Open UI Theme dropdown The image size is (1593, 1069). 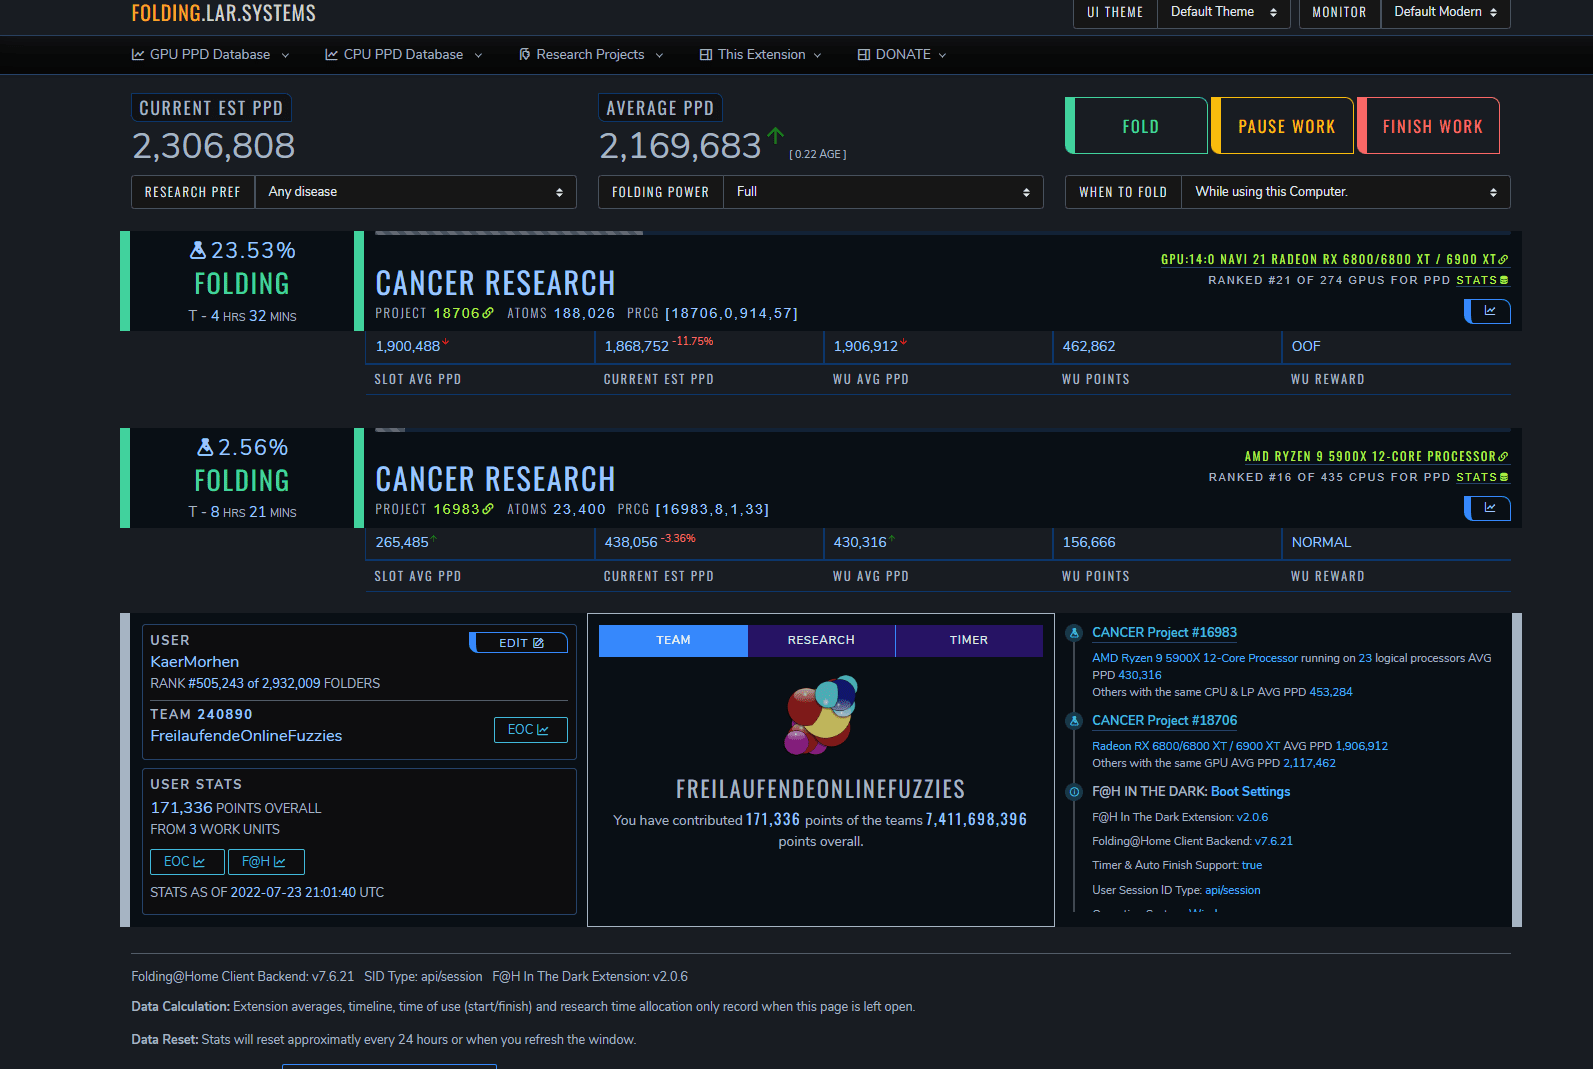click(1223, 12)
